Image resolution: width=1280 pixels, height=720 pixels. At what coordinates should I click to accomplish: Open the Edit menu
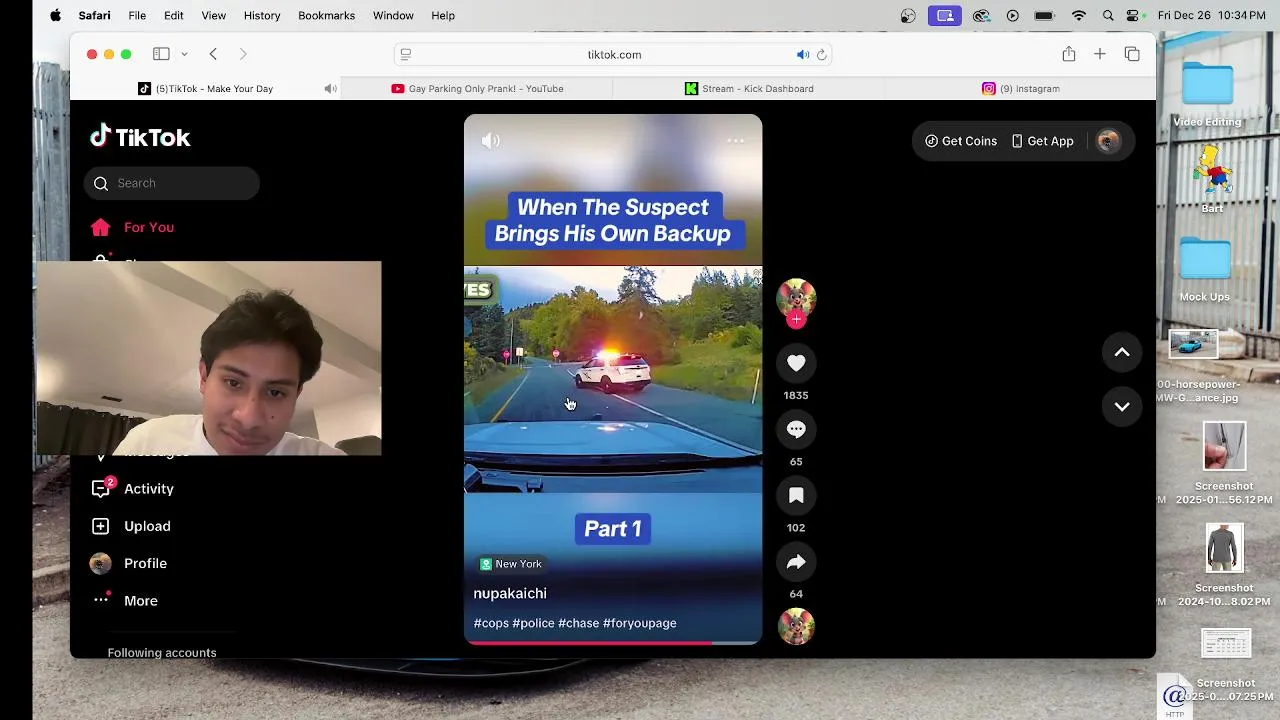tap(174, 15)
